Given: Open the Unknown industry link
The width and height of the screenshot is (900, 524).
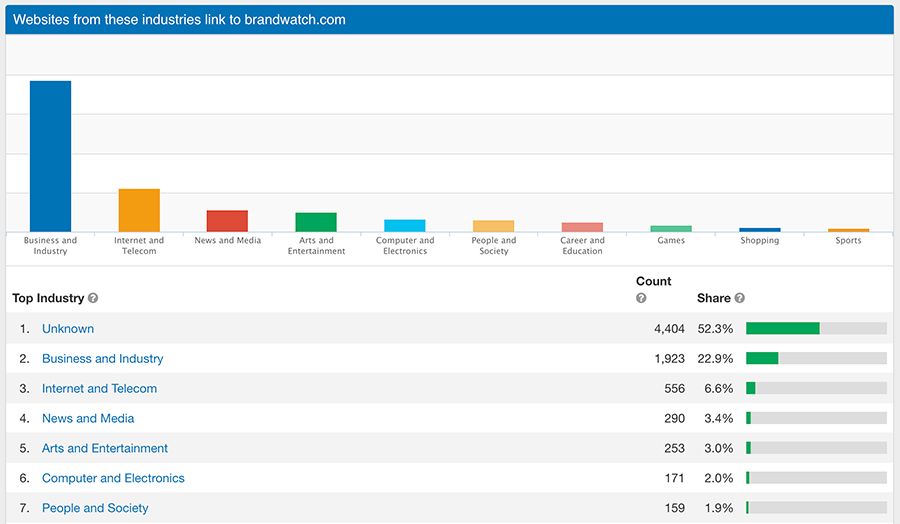Looking at the screenshot, I should pyautogui.click(x=68, y=328).
